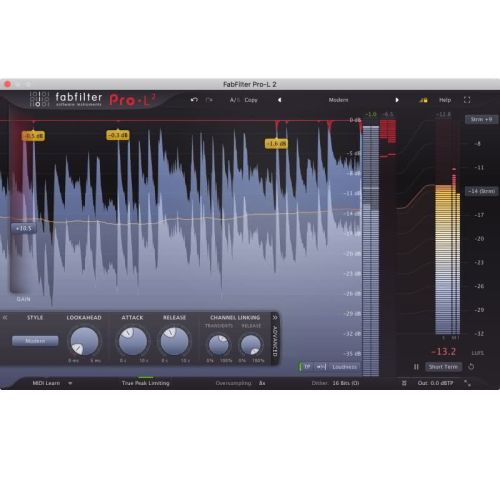The height and width of the screenshot is (500, 500).
Task: Pause the loudness meter
Action: 416,367
